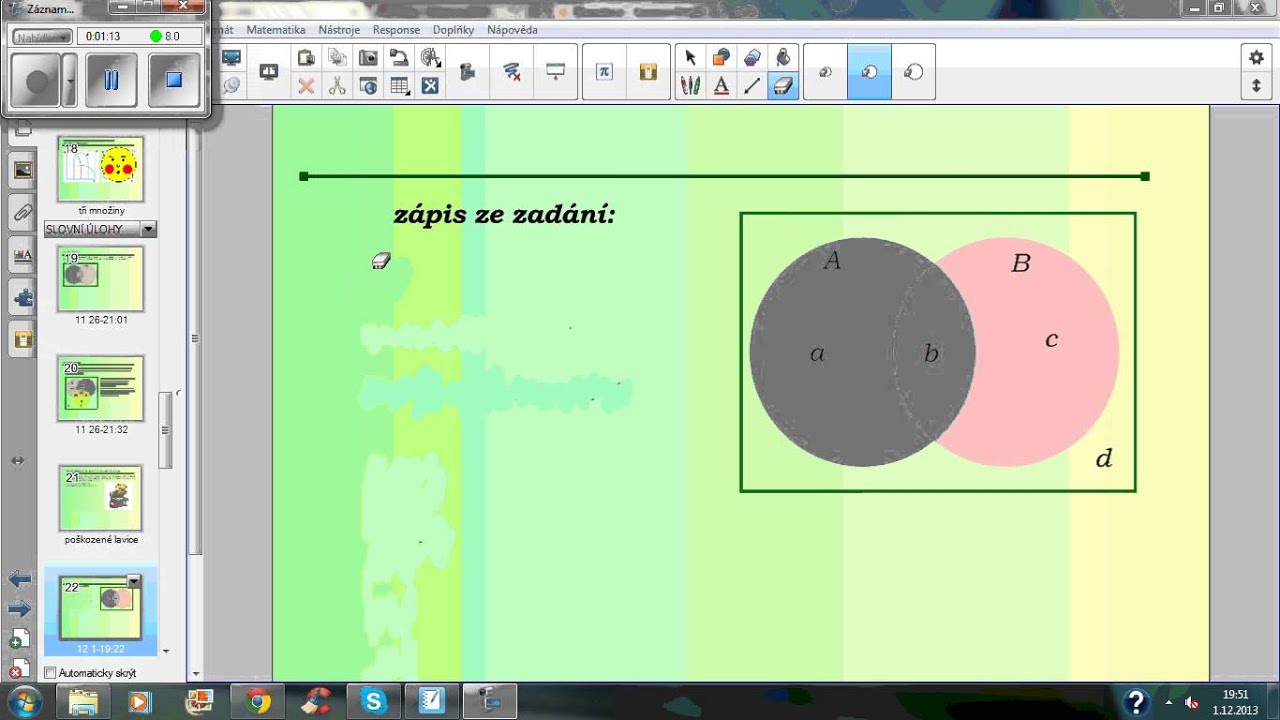Move the sidebar to other side
The height and width of the screenshot is (720, 1280).
point(17,461)
